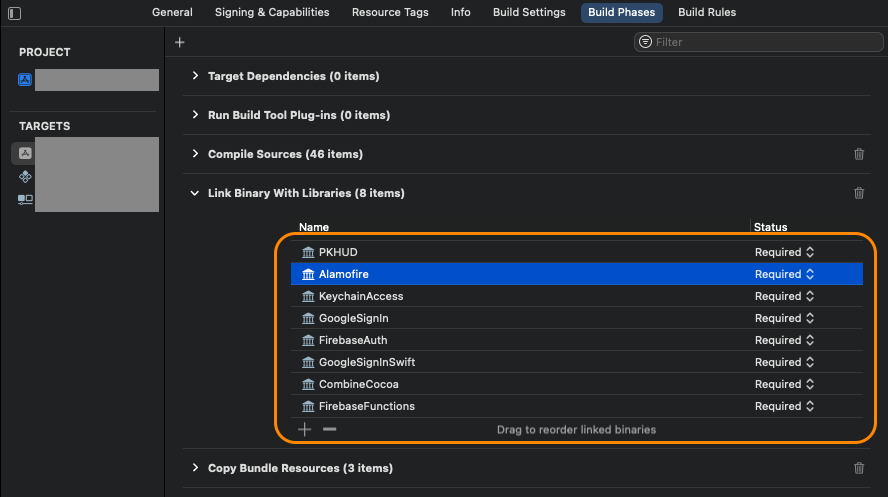Add a linked library with plus button
Viewport: 888px width, 497px height.
[305, 430]
